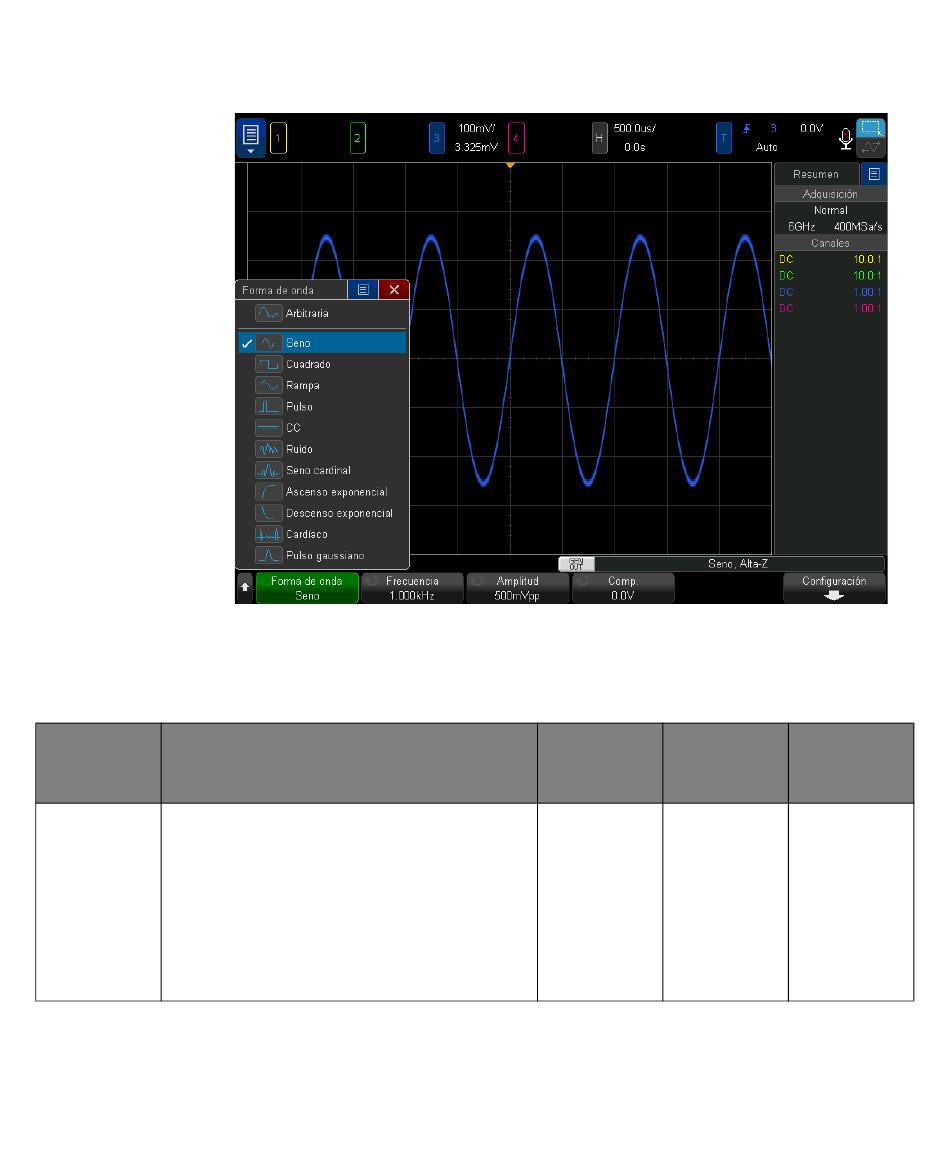Choose the checked Seno waveform option
This screenshot has height=1165, width=950.
[322, 343]
